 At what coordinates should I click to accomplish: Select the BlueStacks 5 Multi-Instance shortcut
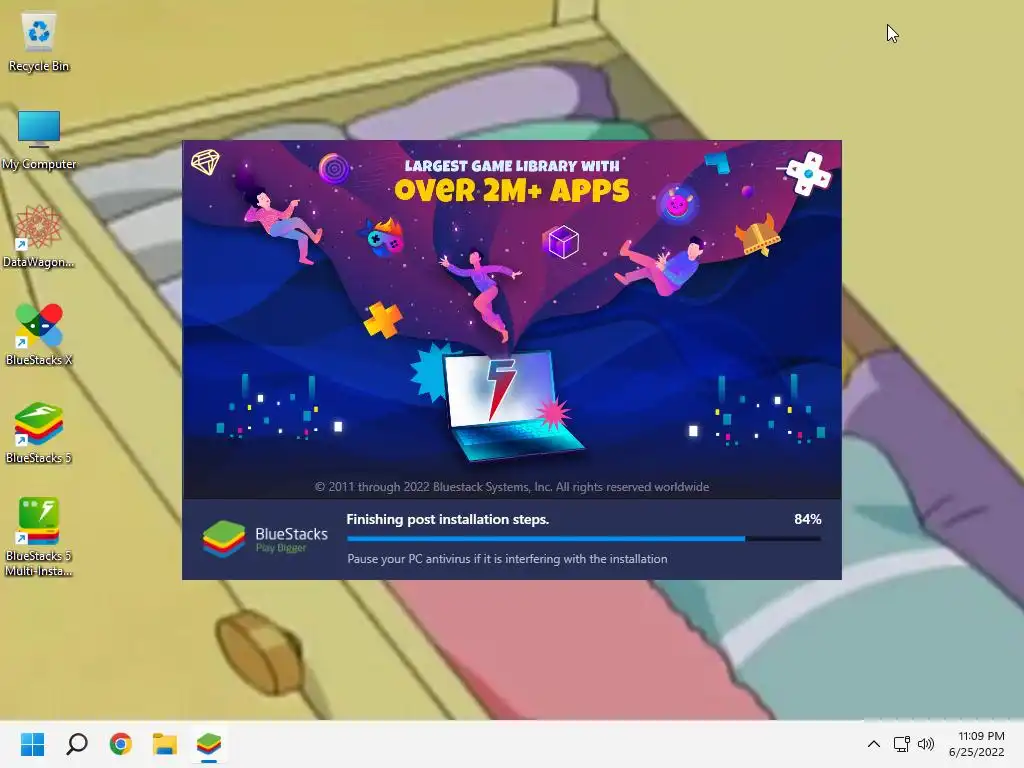39,537
